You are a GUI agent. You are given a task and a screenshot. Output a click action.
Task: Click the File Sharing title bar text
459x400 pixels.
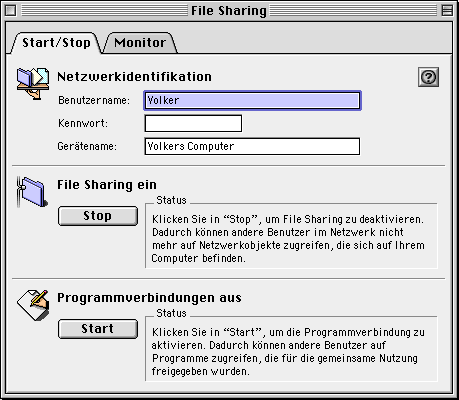pyautogui.click(x=229, y=11)
